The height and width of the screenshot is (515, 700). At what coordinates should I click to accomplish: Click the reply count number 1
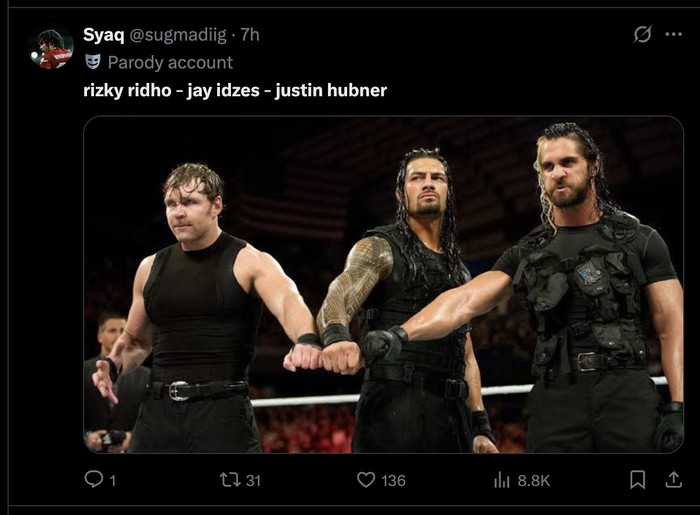pyautogui.click(x=112, y=481)
